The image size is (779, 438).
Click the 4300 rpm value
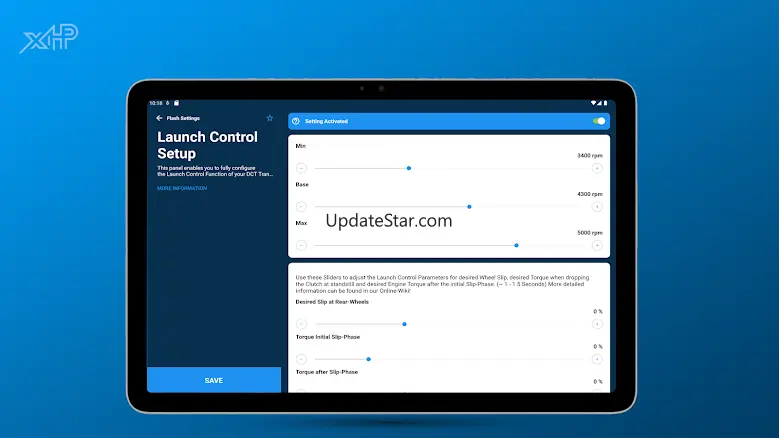point(590,194)
